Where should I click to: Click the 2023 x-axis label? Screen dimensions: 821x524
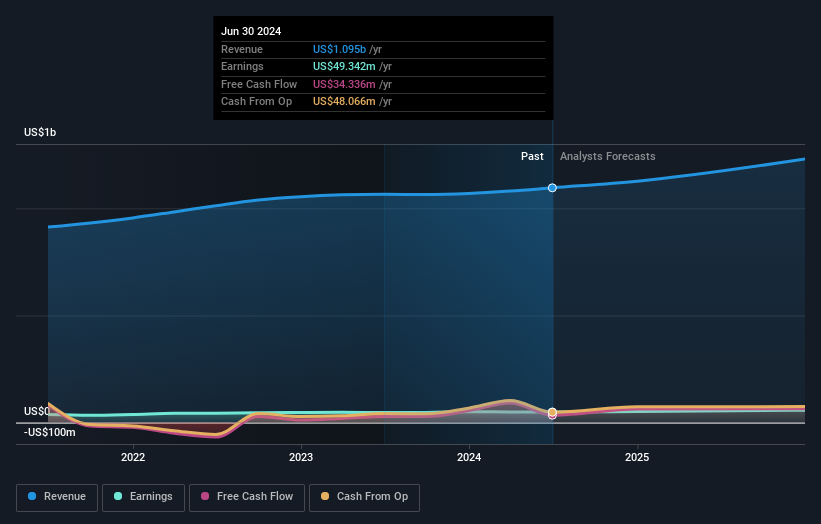(301, 457)
